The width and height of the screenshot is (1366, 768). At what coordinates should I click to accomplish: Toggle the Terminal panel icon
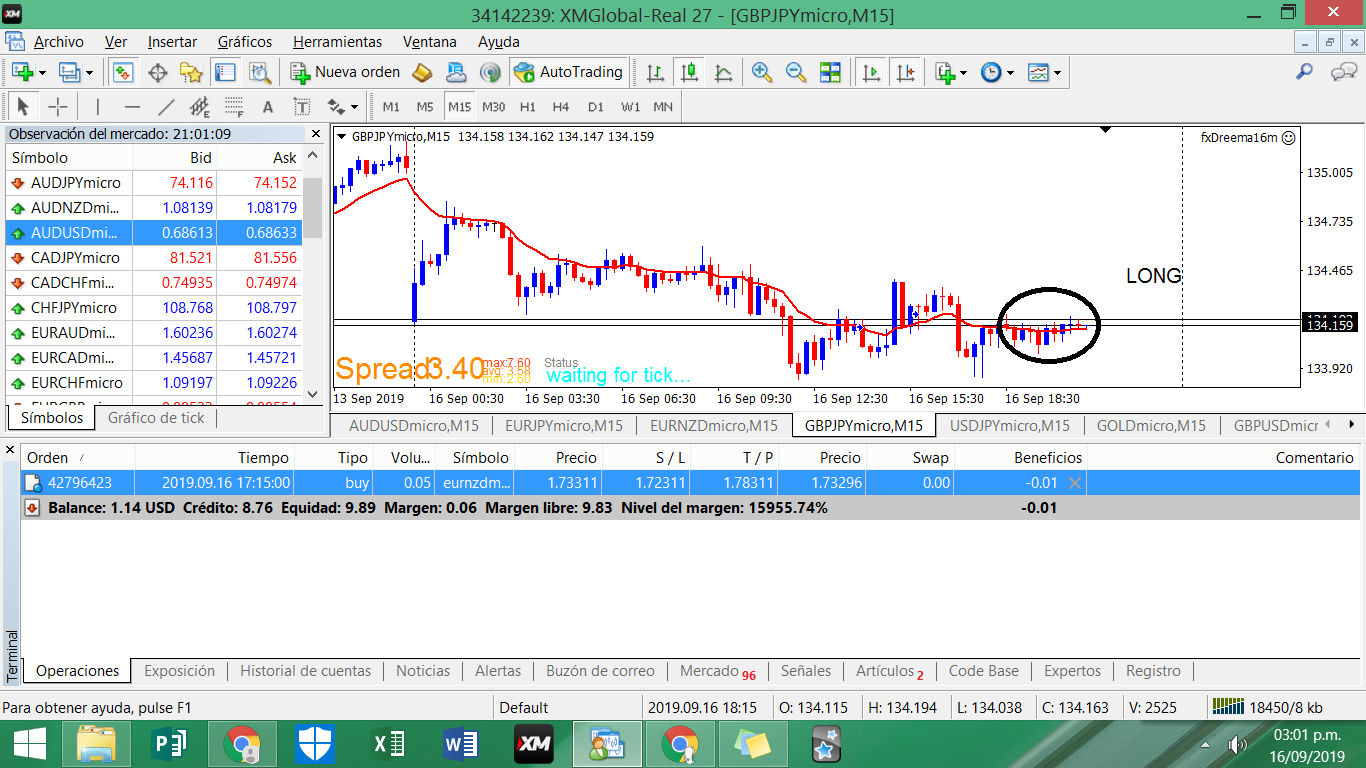point(225,72)
